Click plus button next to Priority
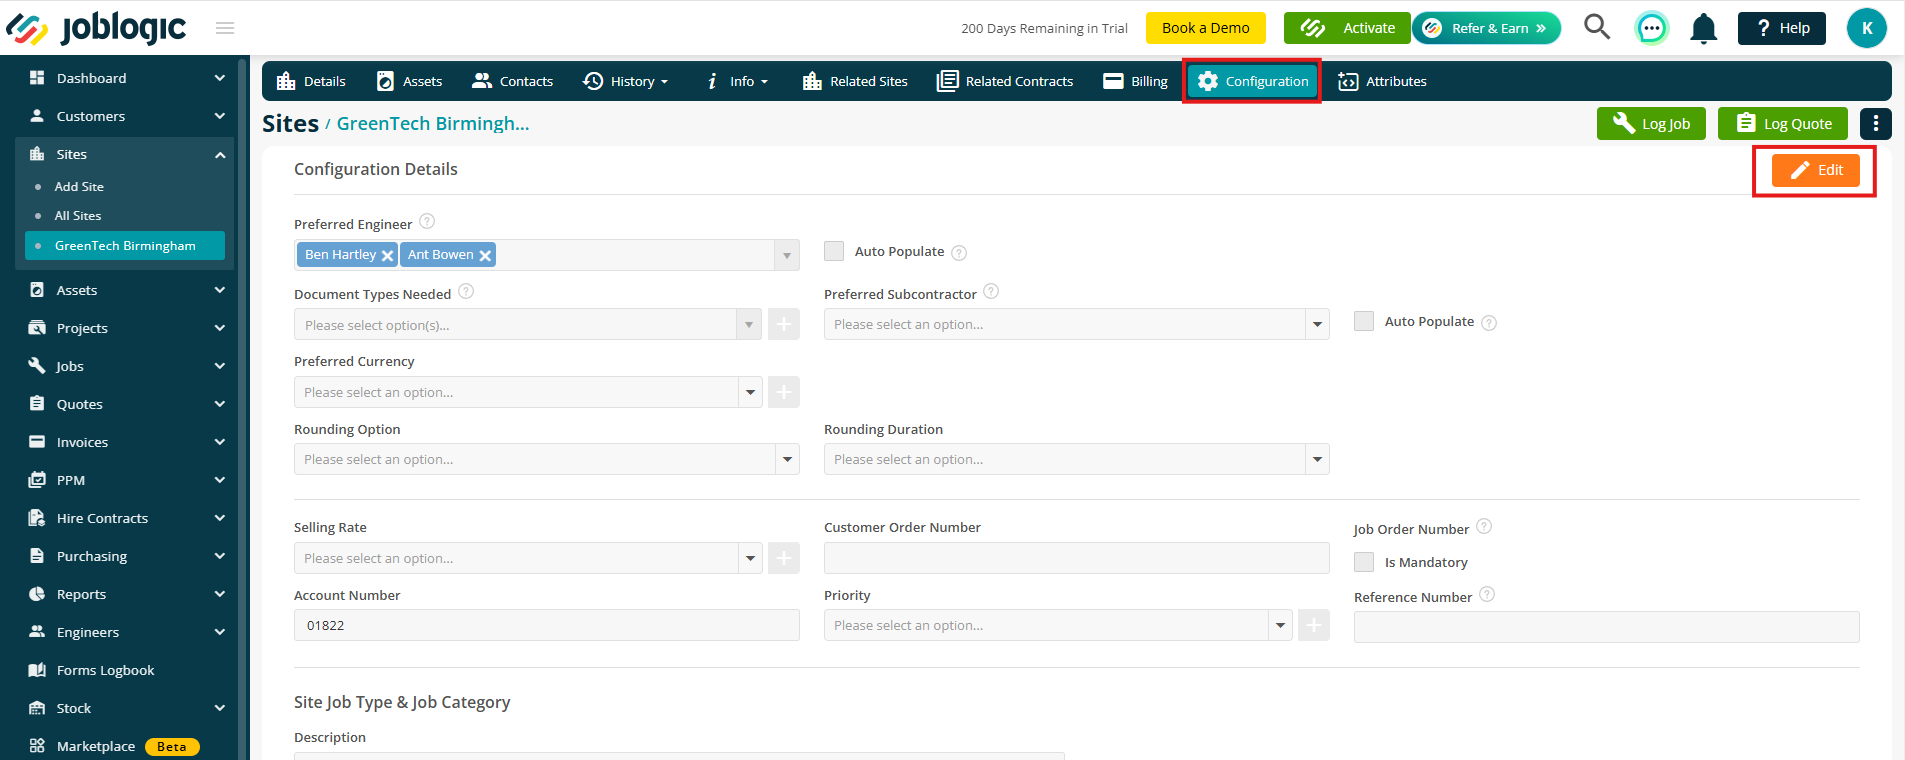1905x760 pixels. 1314,625
